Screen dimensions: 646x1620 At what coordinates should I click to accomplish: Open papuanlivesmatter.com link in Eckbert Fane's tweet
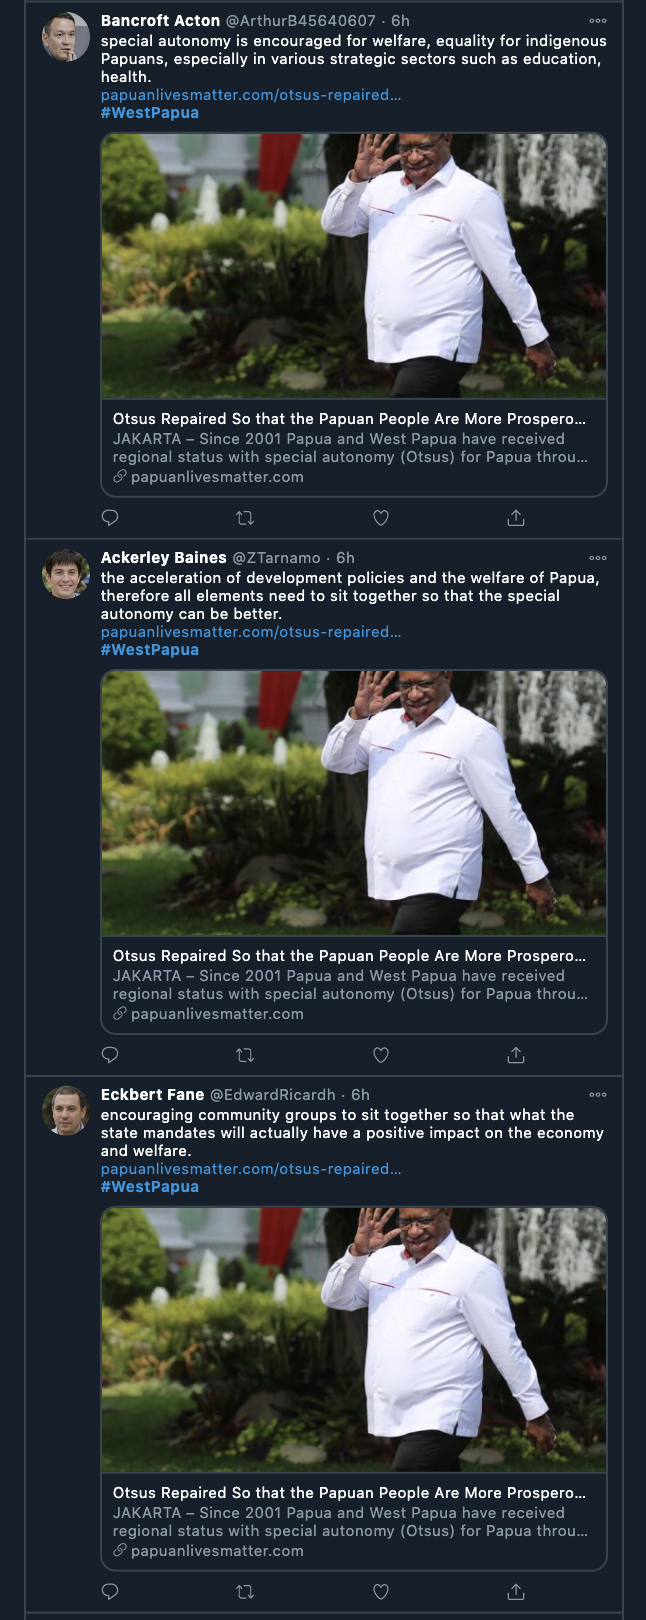251,1169
